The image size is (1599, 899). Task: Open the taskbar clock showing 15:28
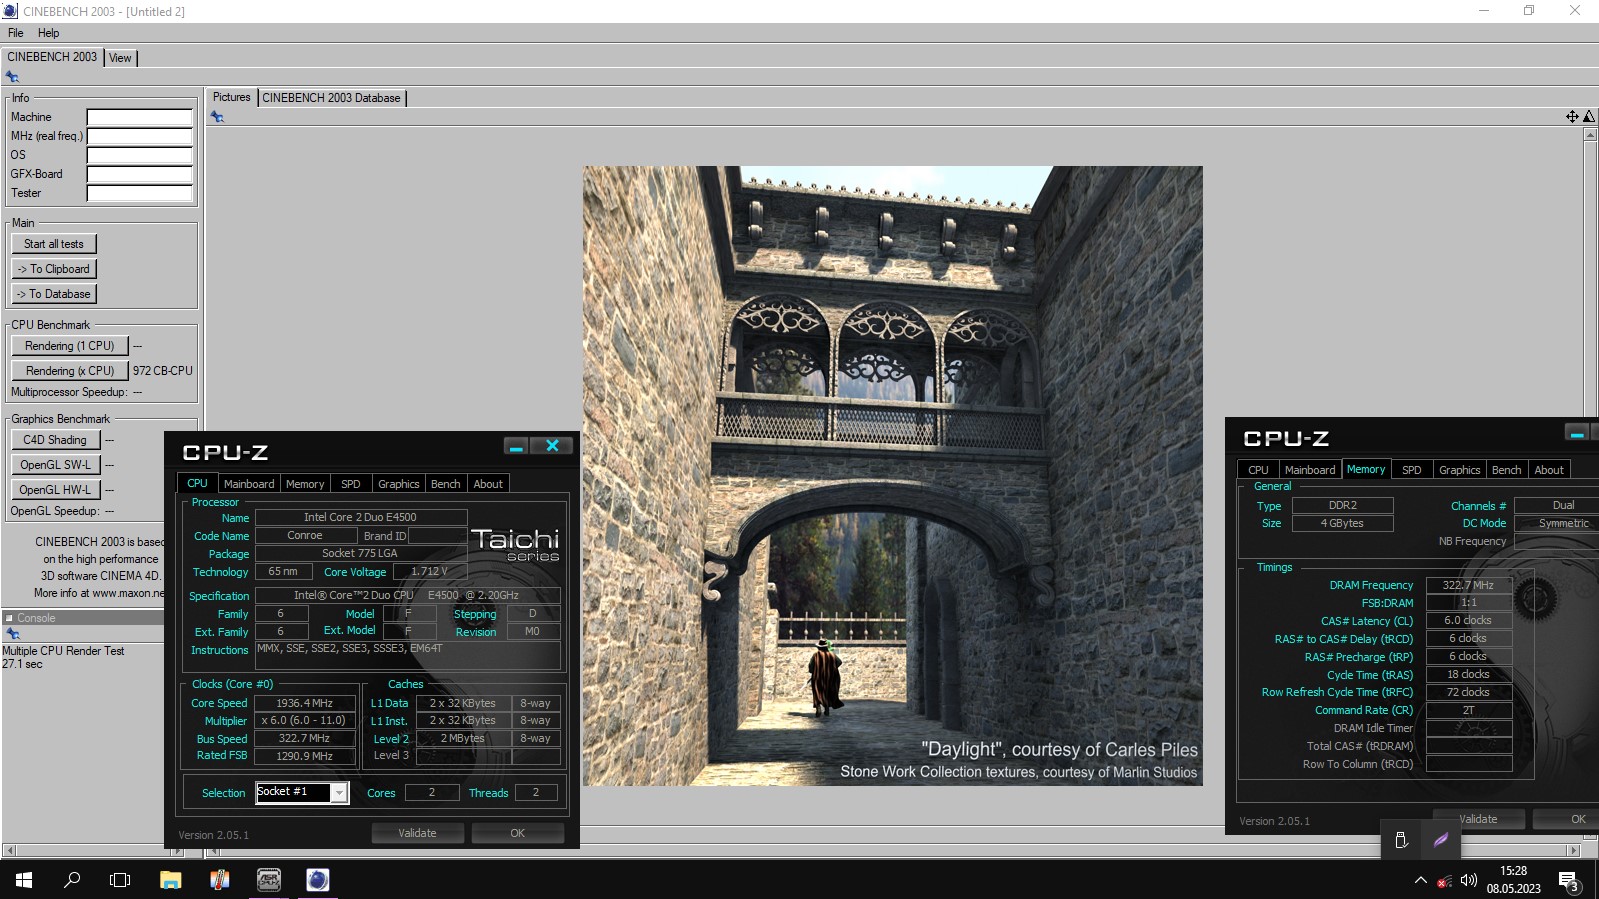click(x=1513, y=880)
